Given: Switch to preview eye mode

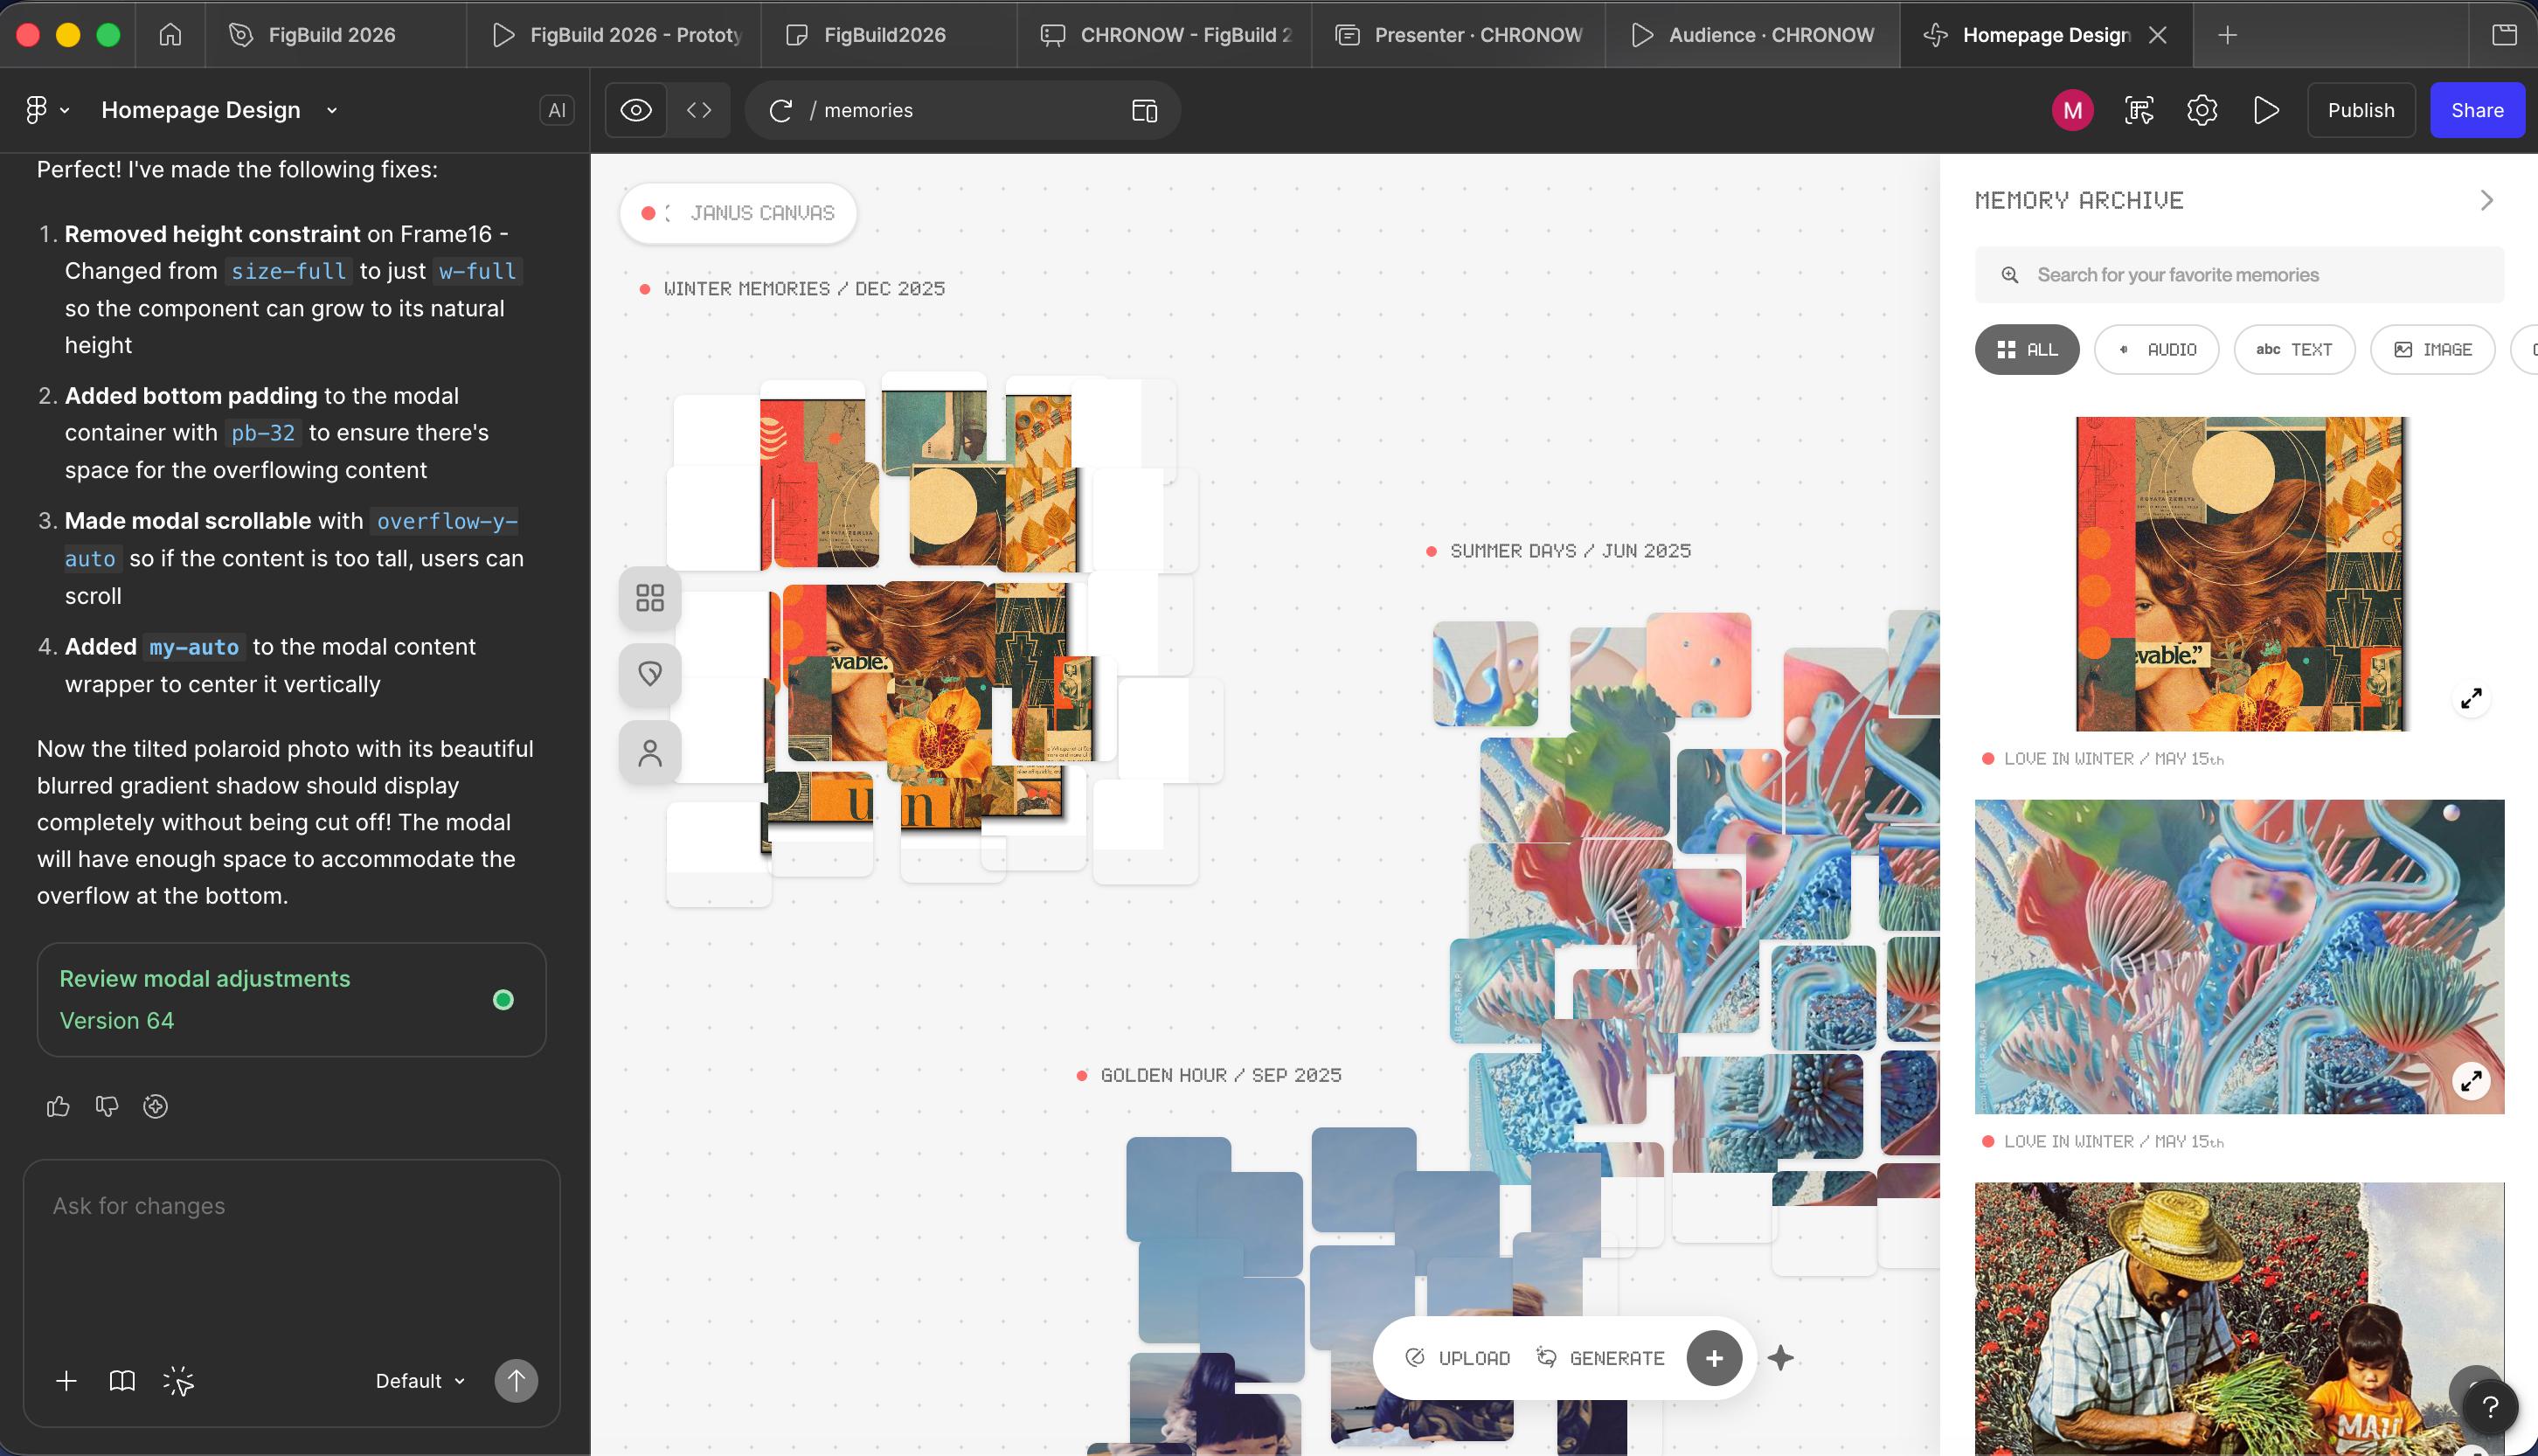Looking at the screenshot, I should coord(636,110).
